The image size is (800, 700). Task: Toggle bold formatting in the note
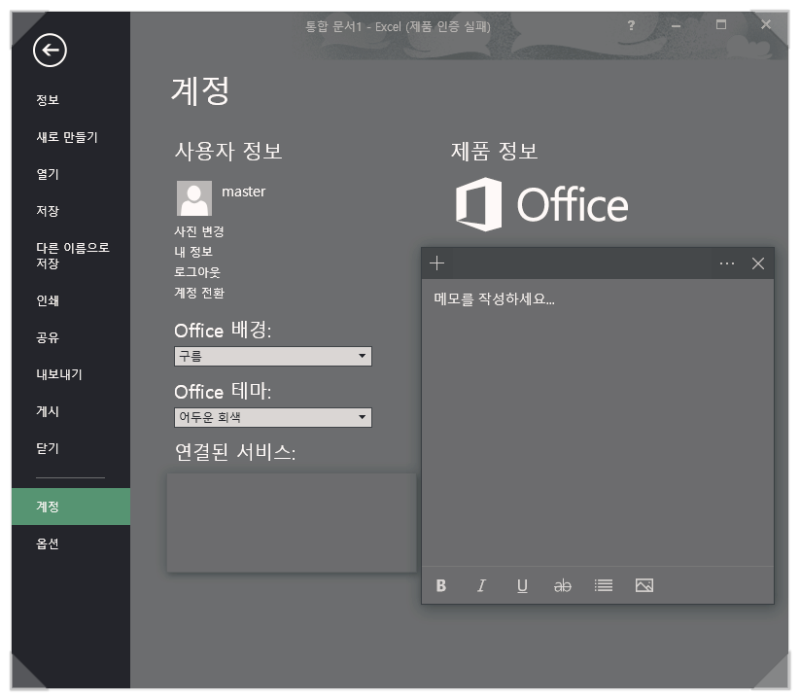coord(441,585)
